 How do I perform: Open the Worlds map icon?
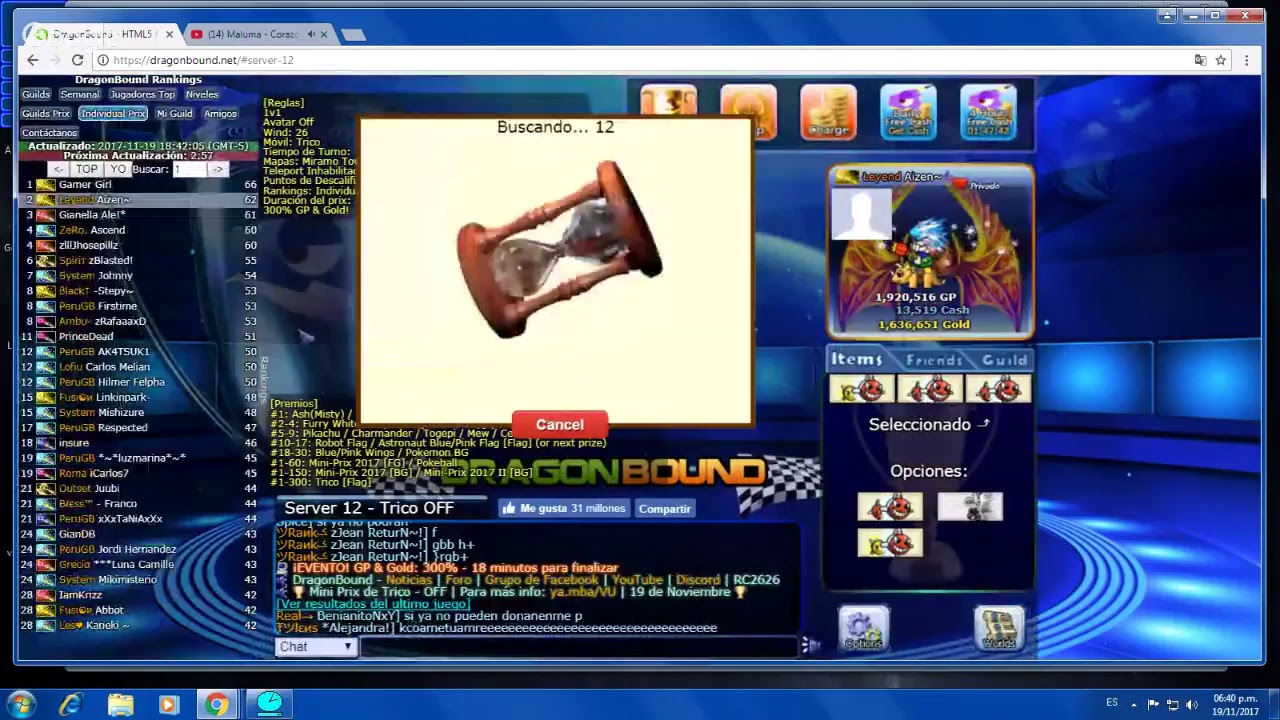pyautogui.click(x=999, y=629)
